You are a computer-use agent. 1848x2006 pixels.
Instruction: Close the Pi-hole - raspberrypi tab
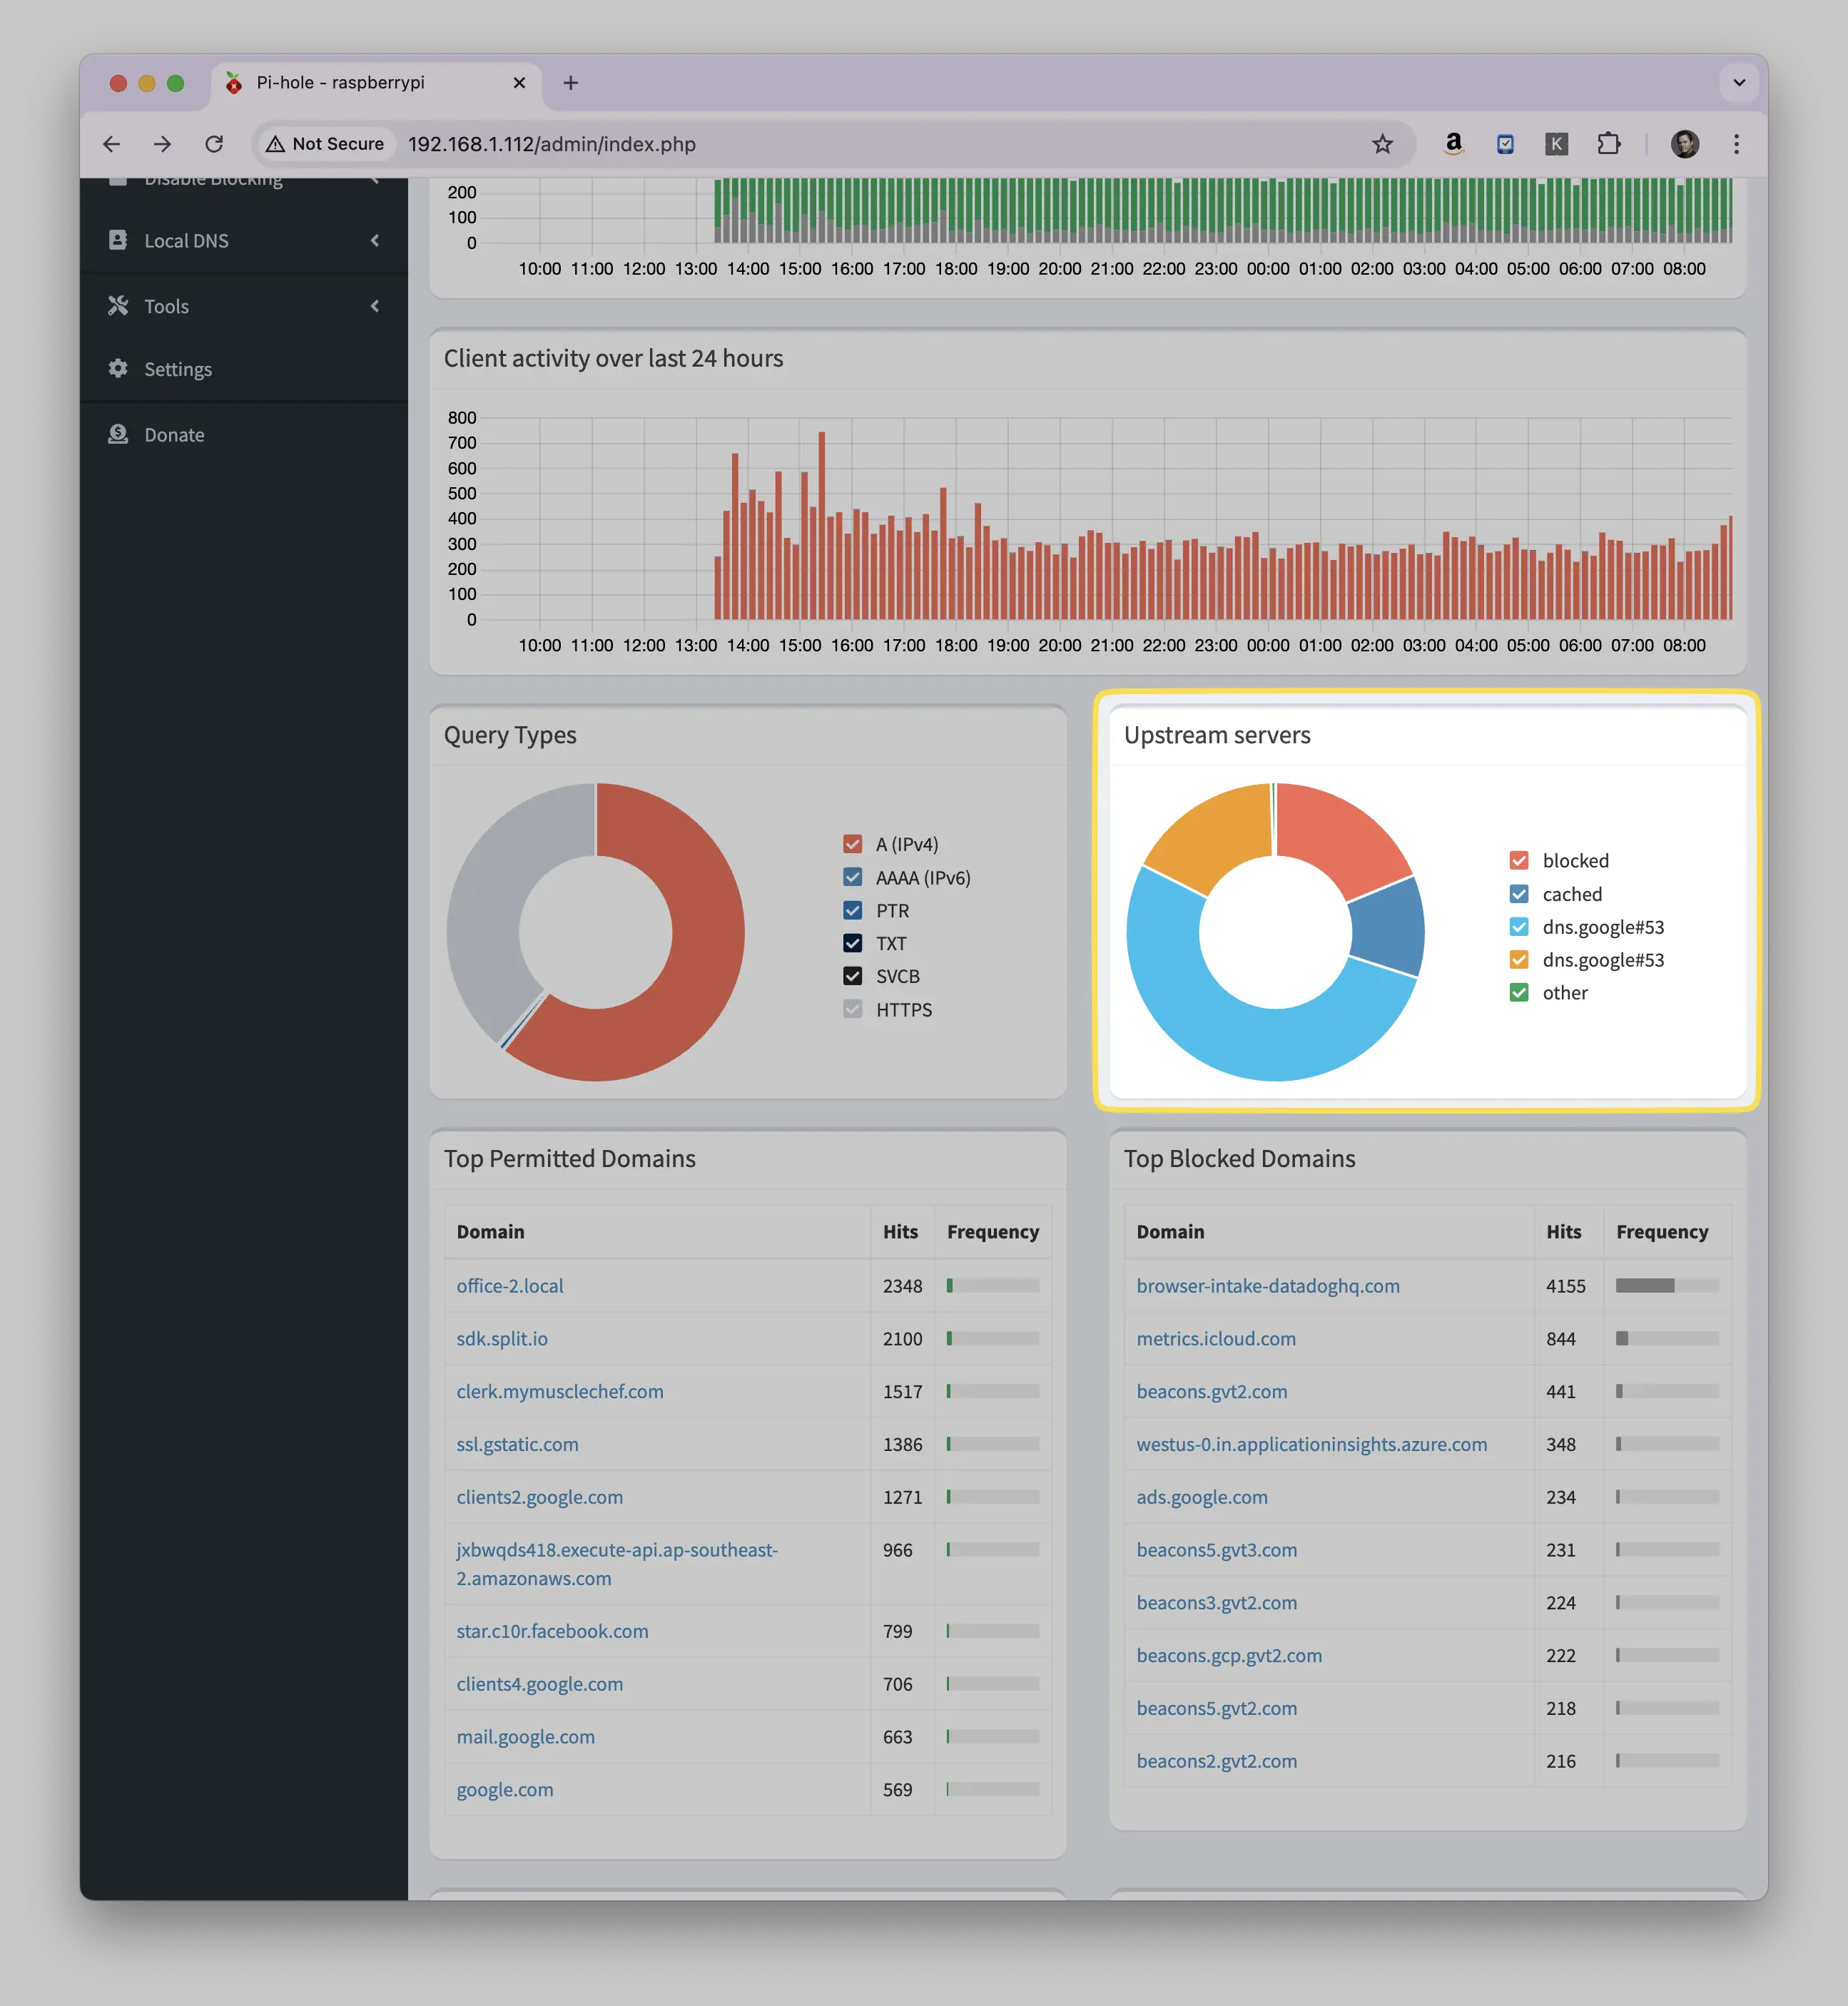(x=519, y=83)
